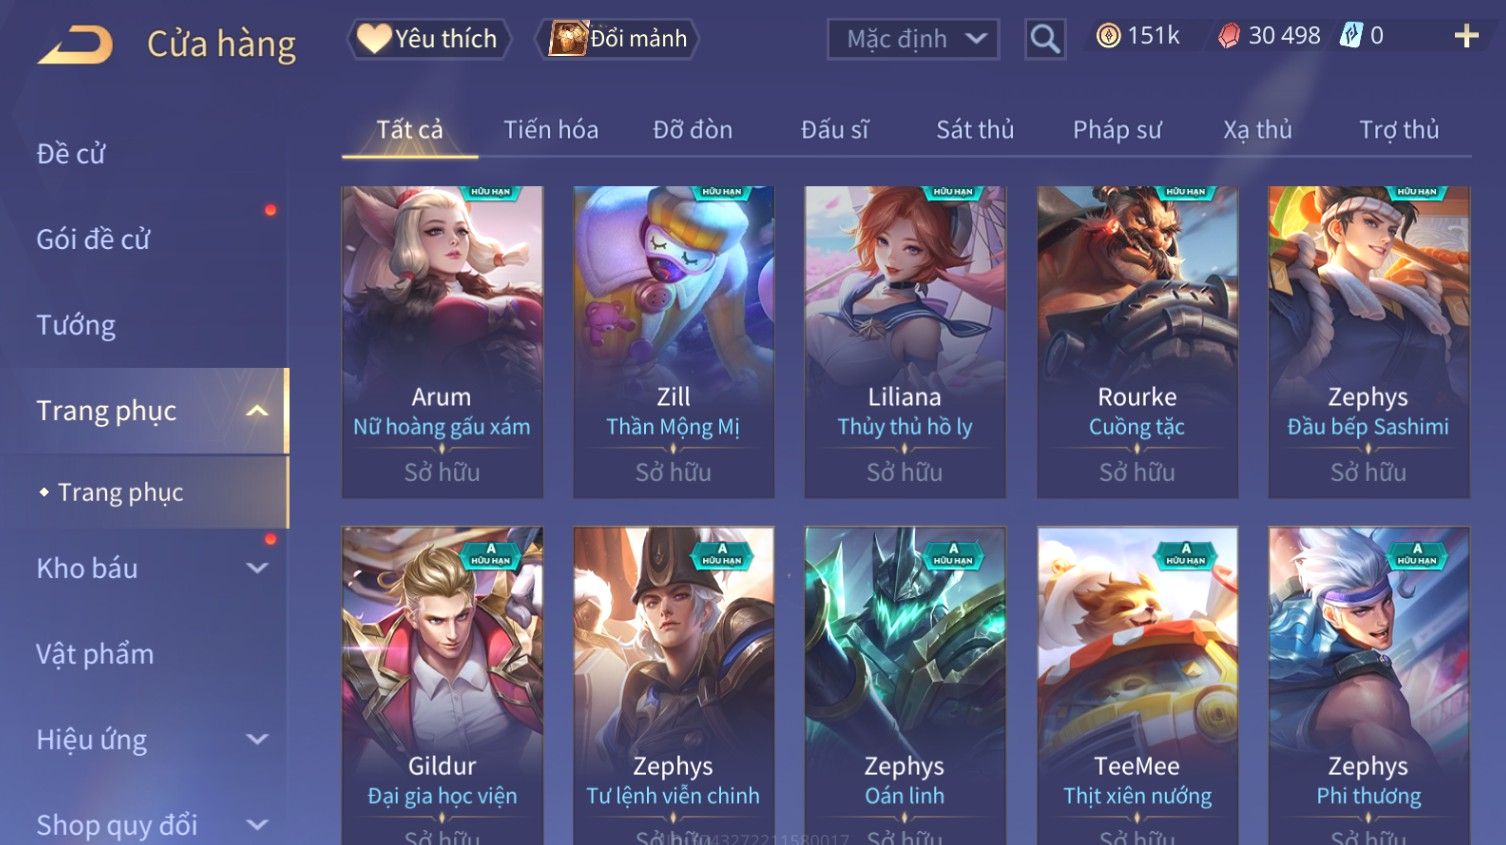Select the Pháp sư tab
The width and height of the screenshot is (1506, 845).
click(1117, 130)
